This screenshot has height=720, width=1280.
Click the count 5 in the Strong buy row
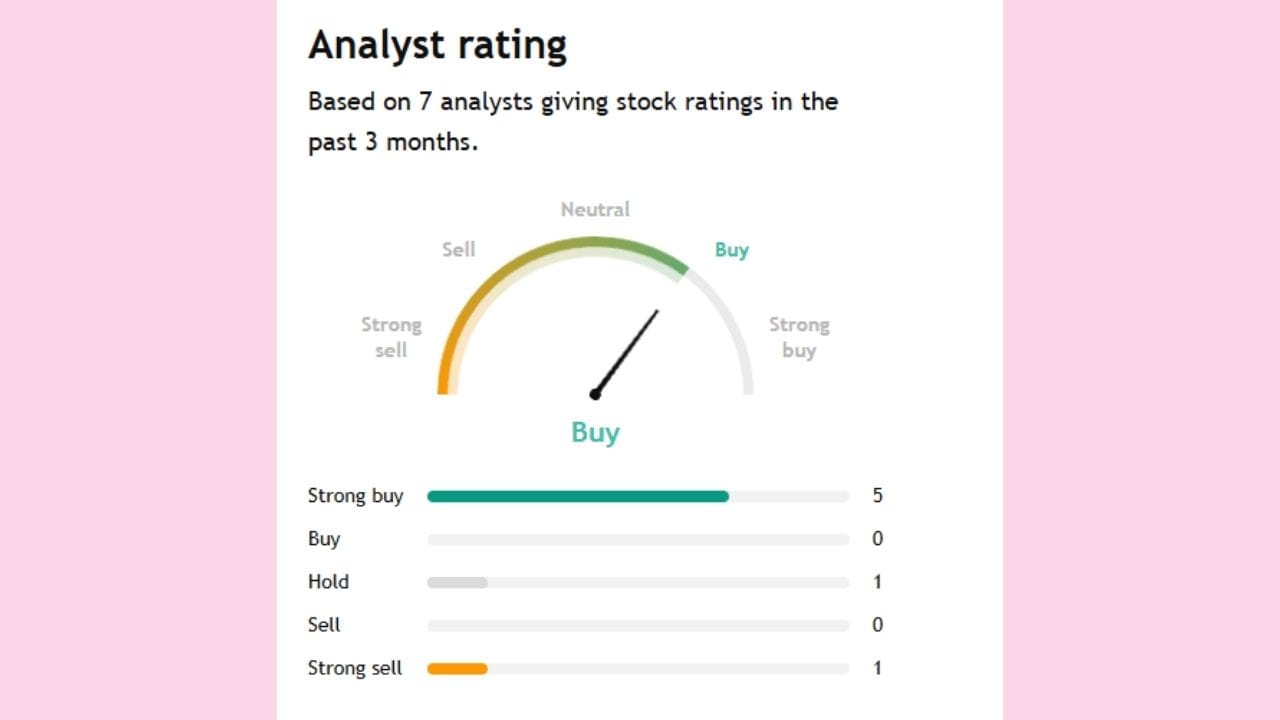tap(877, 496)
